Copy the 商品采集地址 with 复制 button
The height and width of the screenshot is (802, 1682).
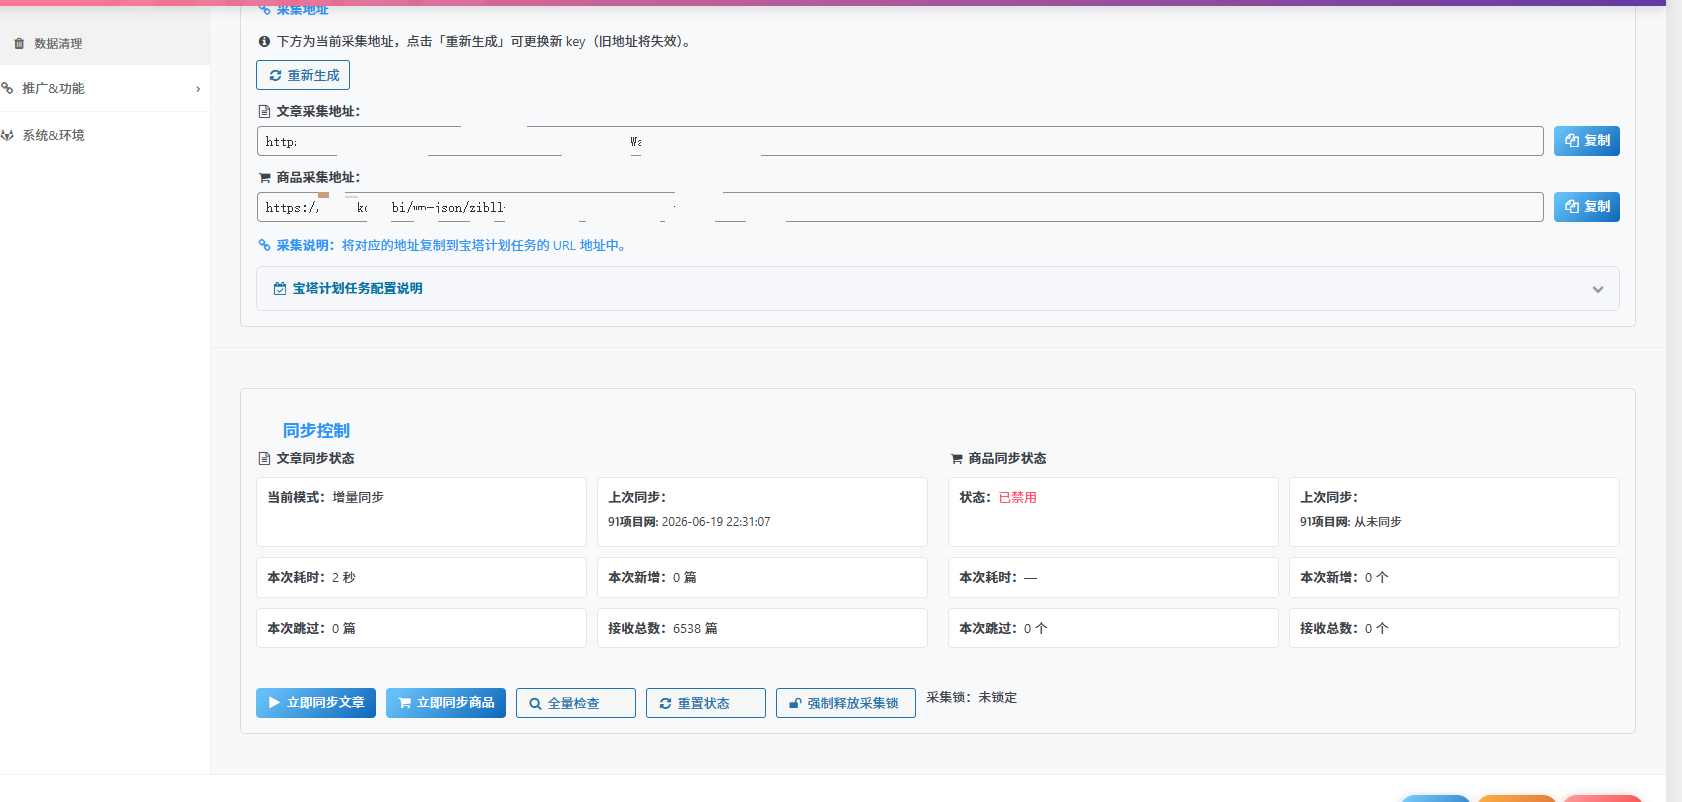click(x=1587, y=207)
